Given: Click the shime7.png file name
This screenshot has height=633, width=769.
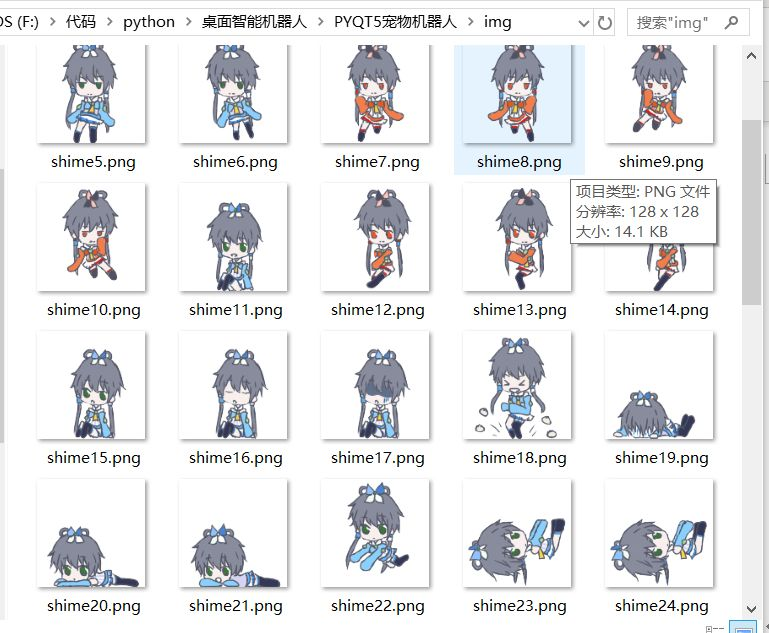Looking at the screenshot, I should pos(377,162).
